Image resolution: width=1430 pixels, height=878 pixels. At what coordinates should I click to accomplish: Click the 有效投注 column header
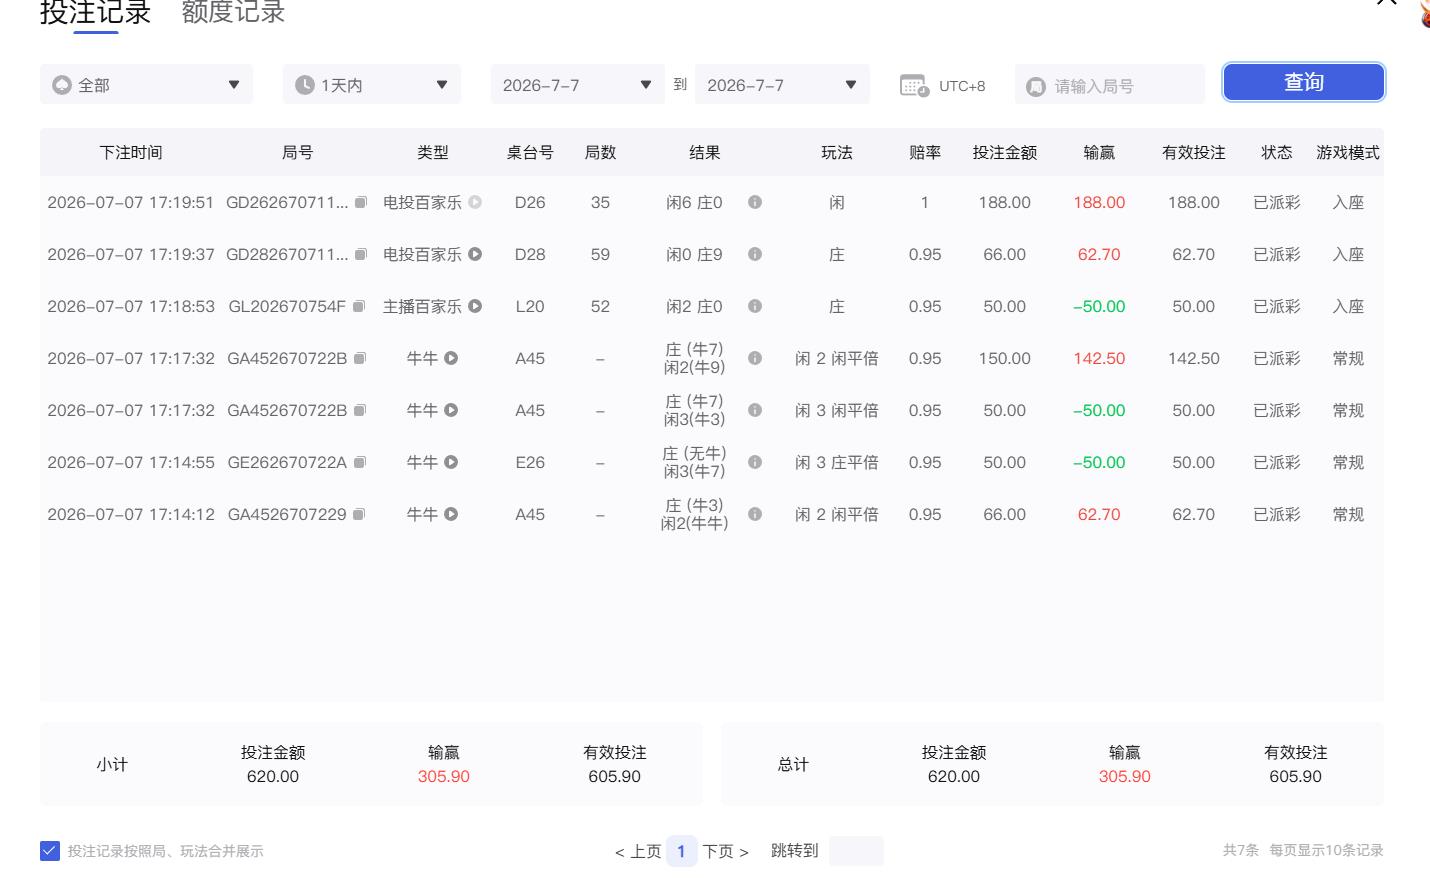(1194, 153)
